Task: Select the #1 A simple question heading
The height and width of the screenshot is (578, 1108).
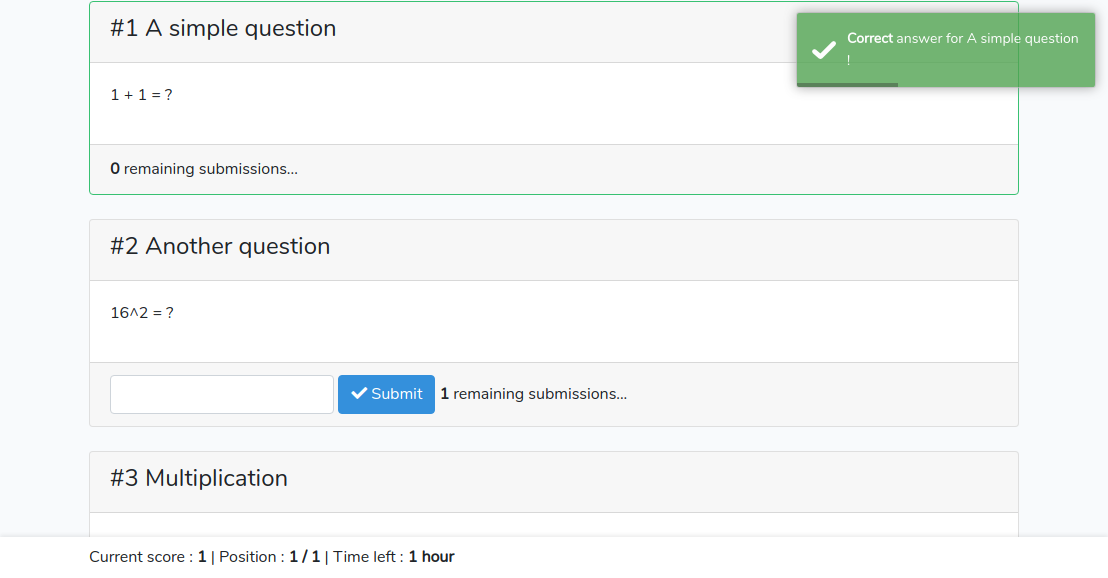Action: click(x=223, y=28)
